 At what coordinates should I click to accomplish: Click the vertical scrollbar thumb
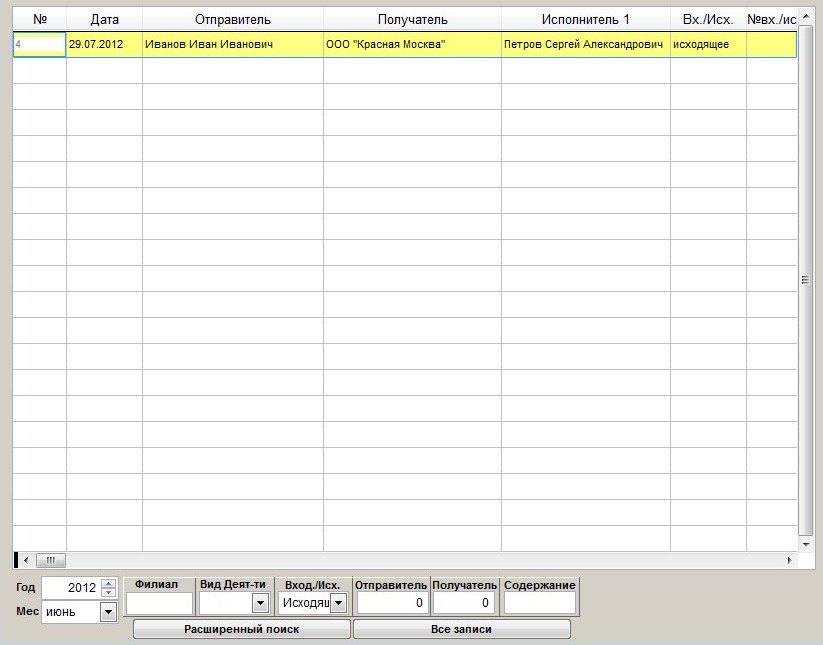(x=806, y=280)
